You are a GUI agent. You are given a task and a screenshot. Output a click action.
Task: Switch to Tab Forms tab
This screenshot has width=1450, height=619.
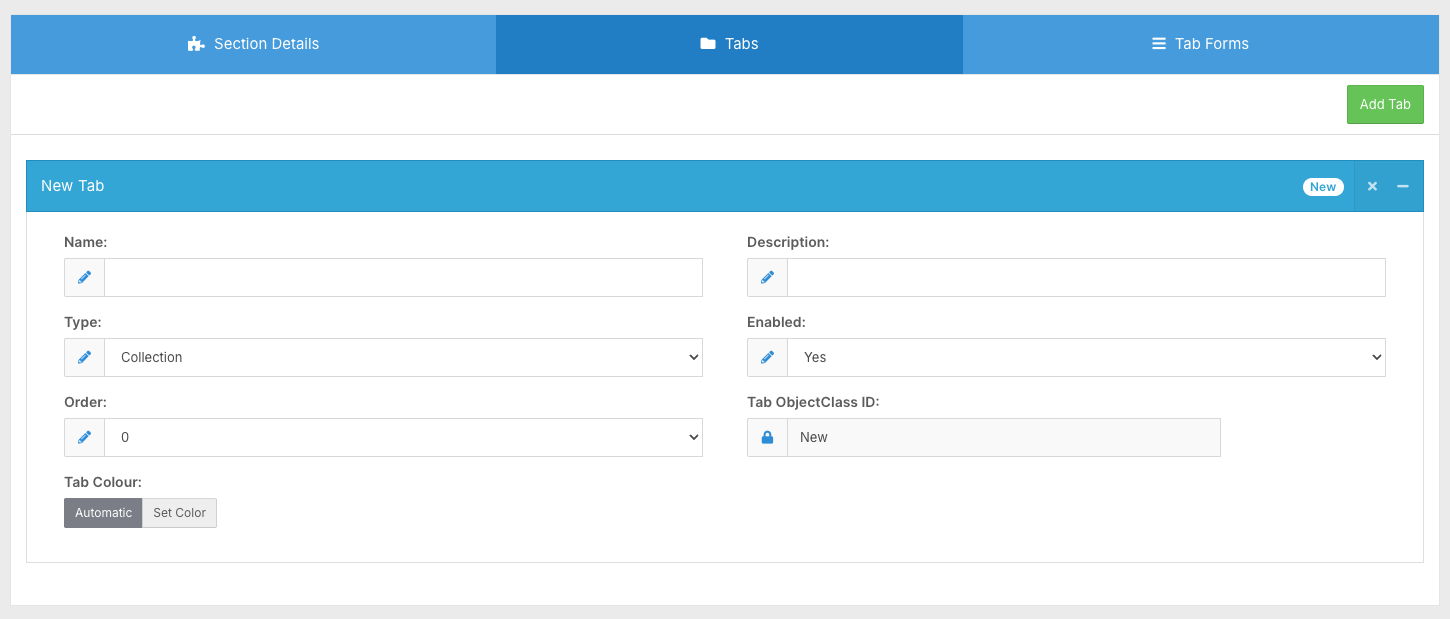(1200, 44)
